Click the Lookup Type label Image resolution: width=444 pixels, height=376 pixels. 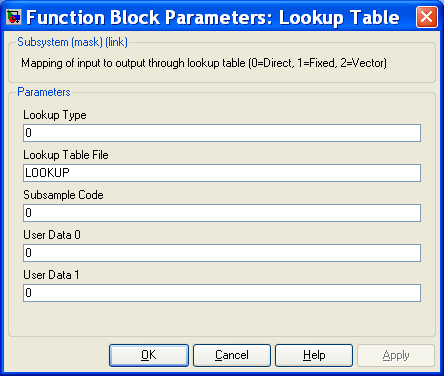click(x=55, y=115)
